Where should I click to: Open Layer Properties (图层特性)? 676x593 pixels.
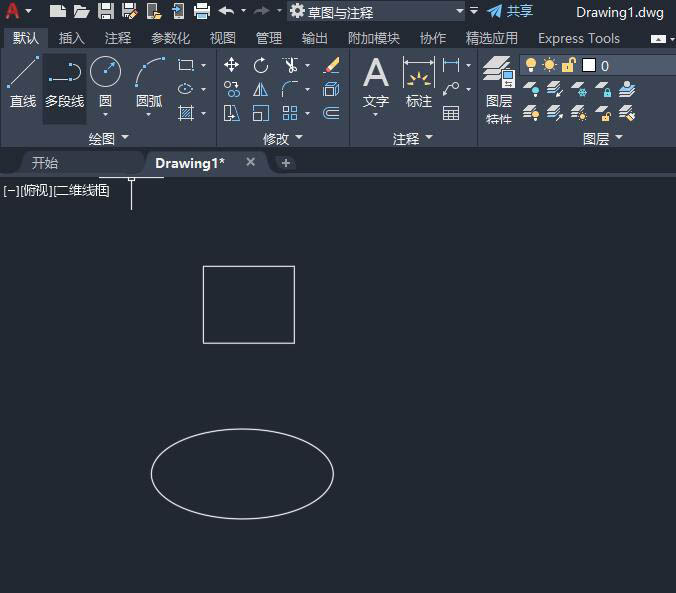(499, 90)
